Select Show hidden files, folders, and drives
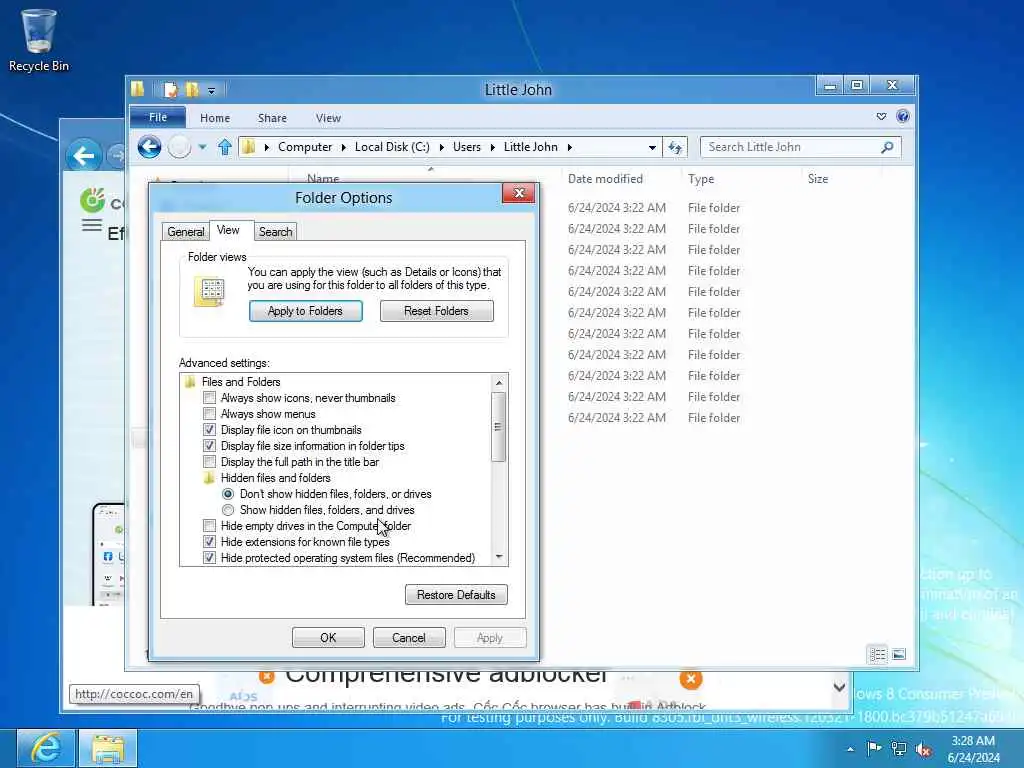Image resolution: width=1024 pixels, height=768 pixels. (x=228, y=510)
